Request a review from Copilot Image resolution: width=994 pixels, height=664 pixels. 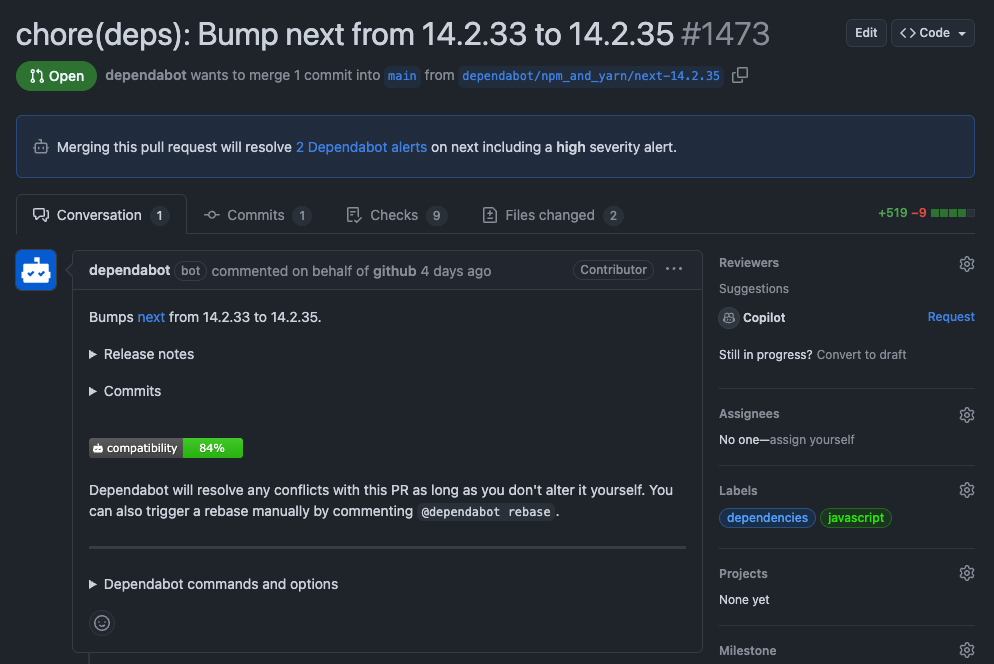point(951,316)
